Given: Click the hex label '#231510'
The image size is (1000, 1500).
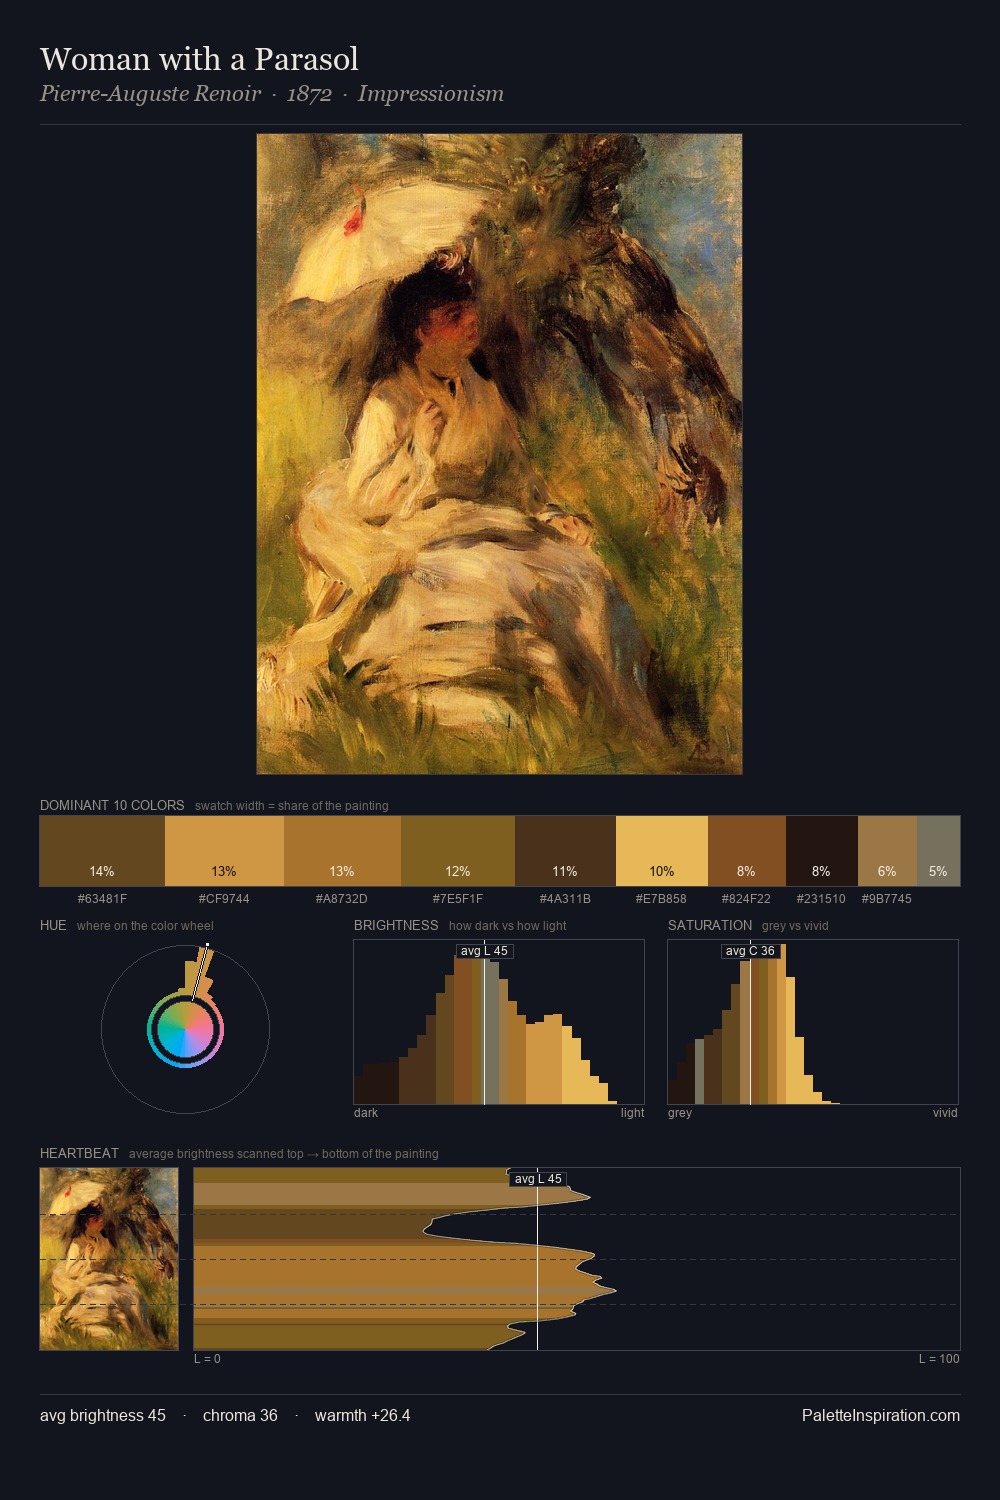Looking at the screenshot, I should 822,899.
